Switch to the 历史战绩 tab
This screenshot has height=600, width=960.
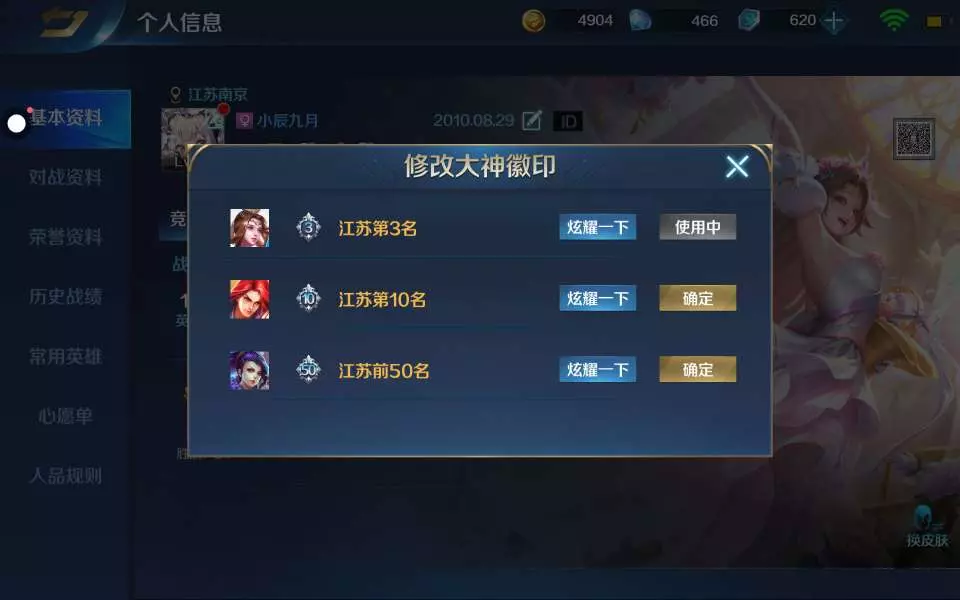tap(66, 296)
